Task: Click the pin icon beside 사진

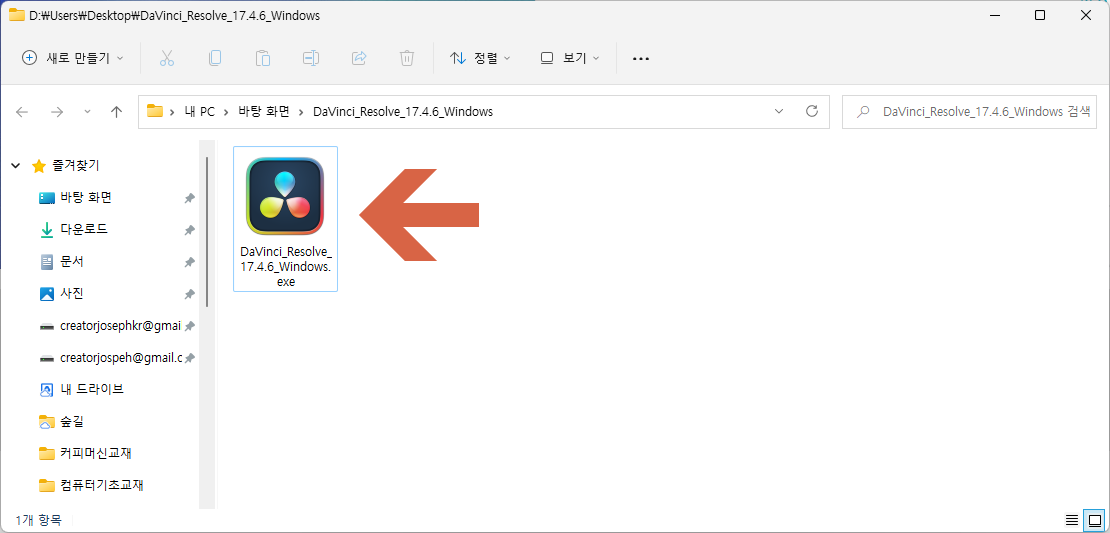Action: [x=190, y=294]
